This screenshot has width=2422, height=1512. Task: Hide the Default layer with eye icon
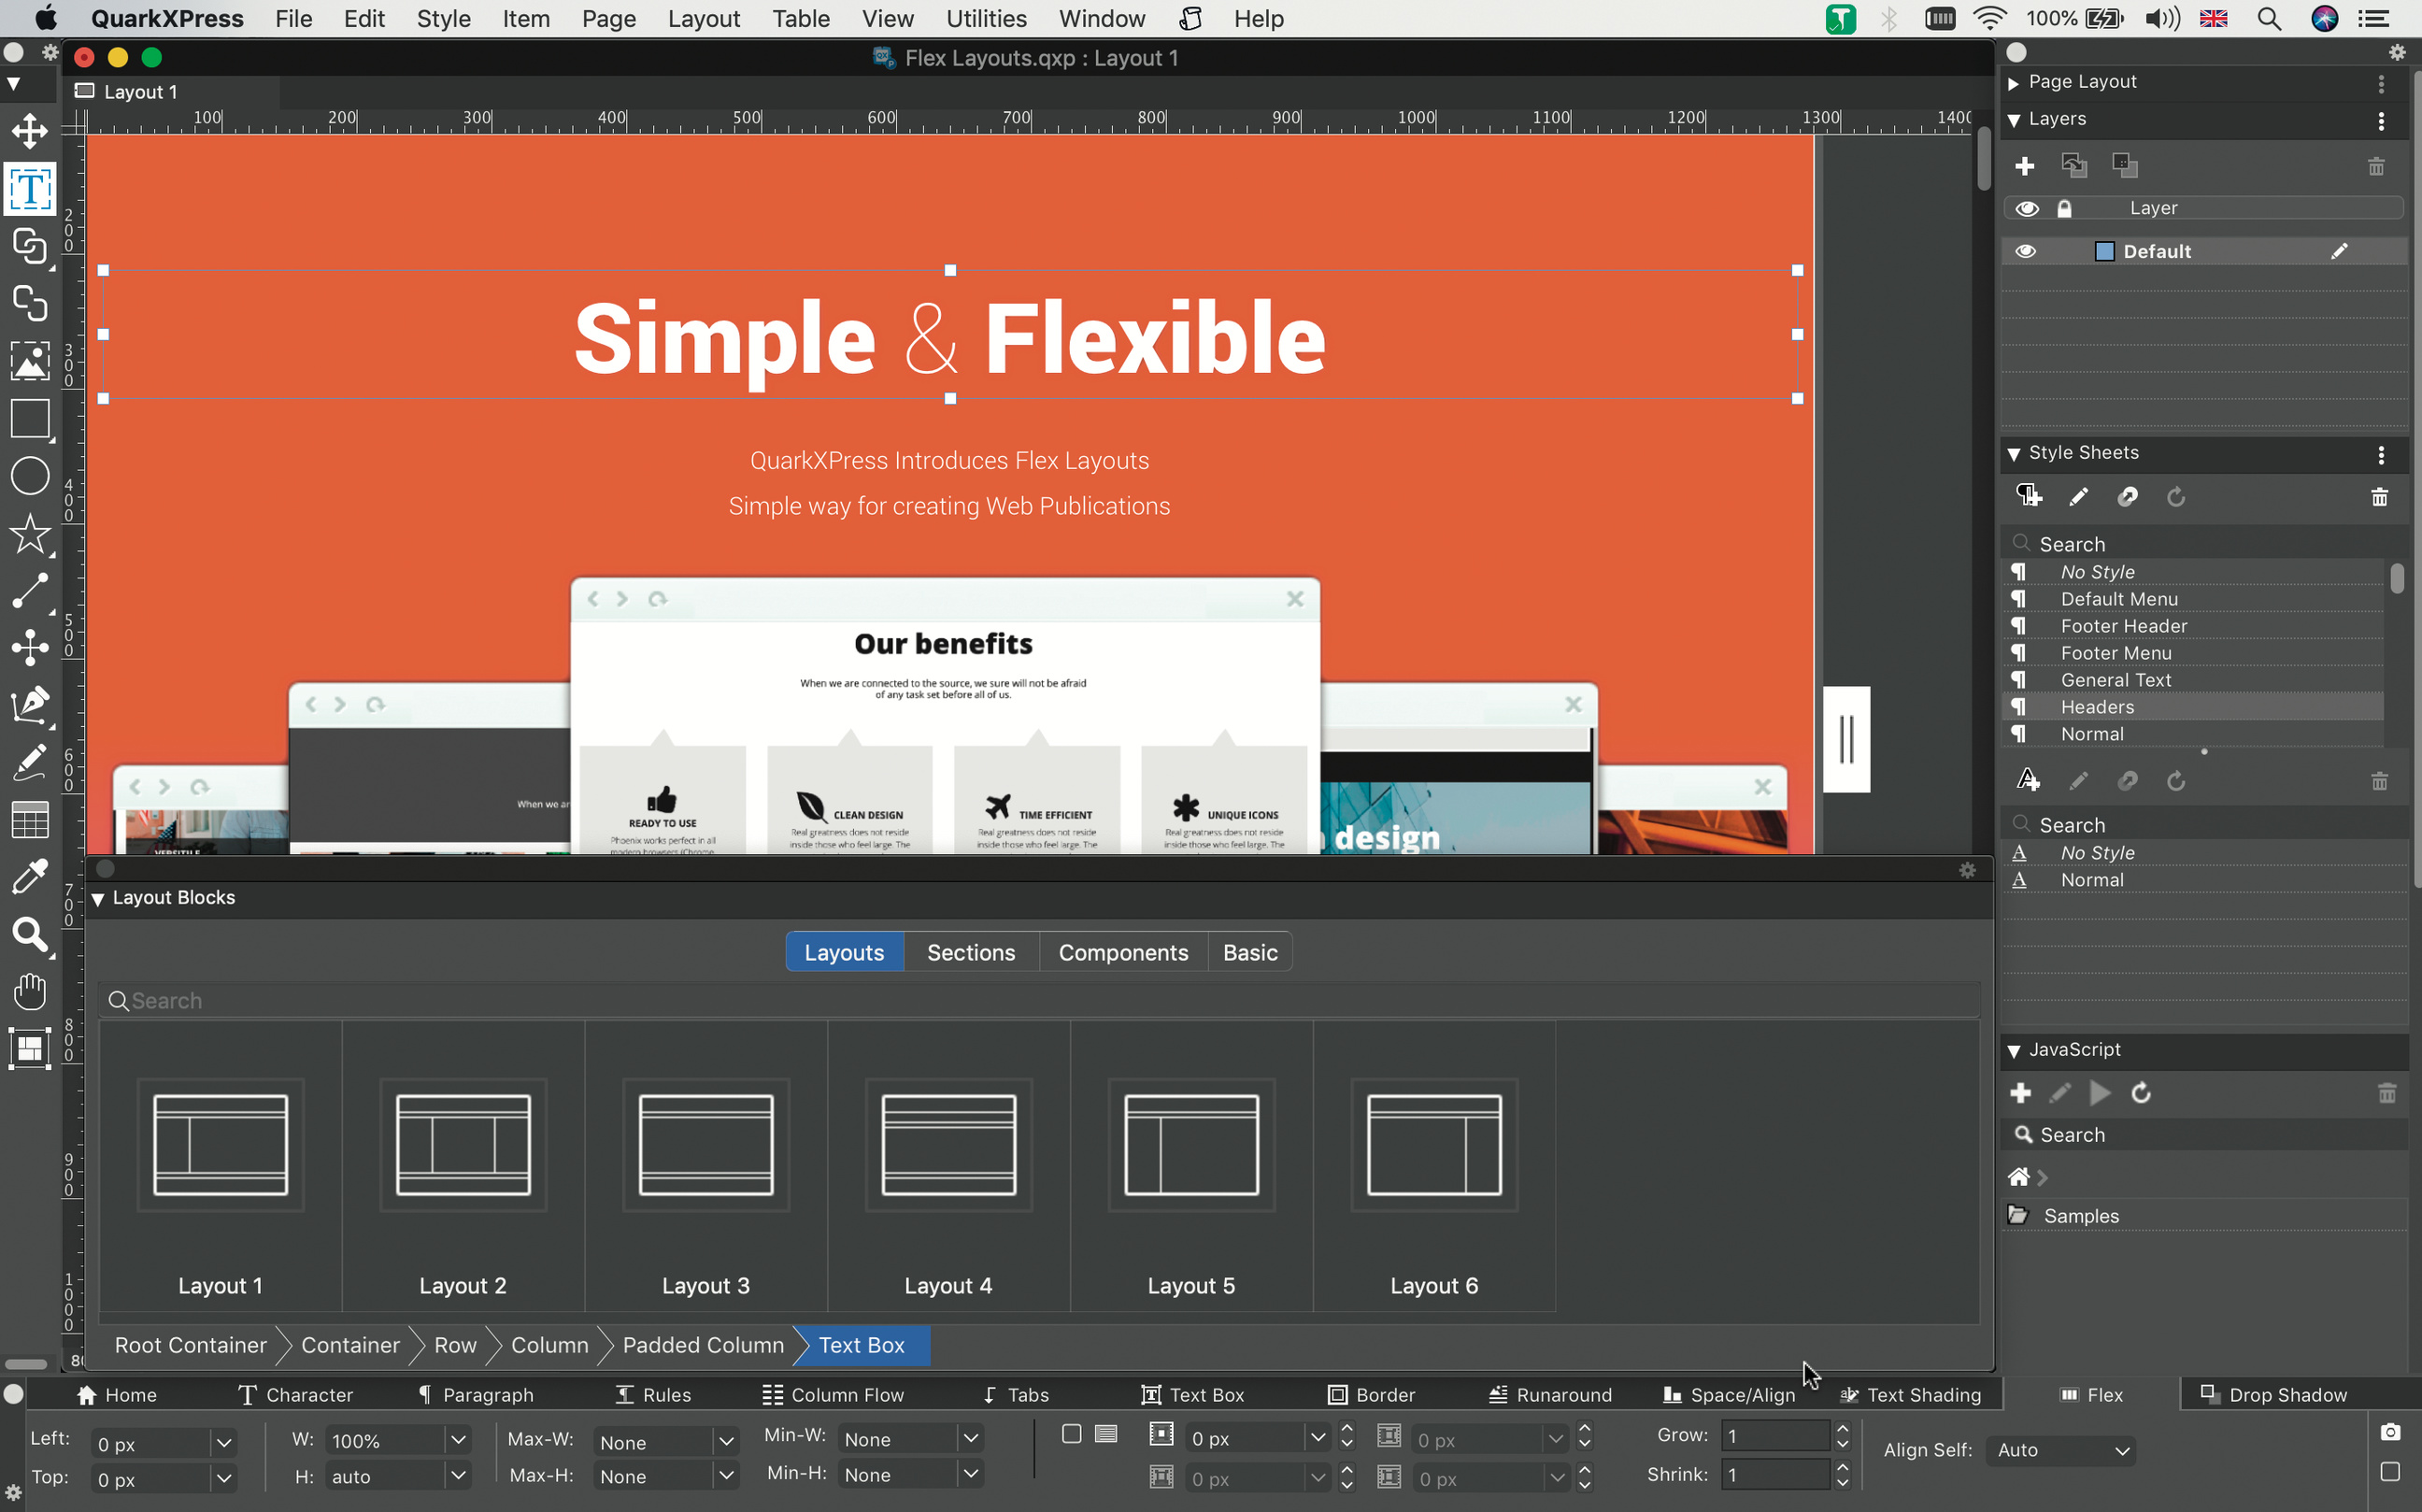[2026, 251]
